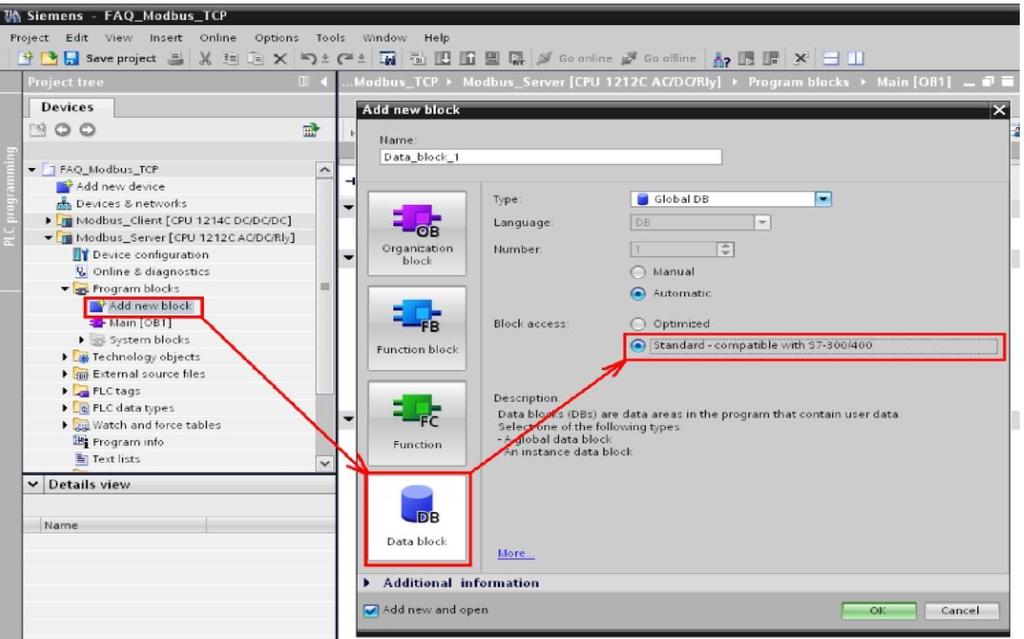
Task: Click the Split editor horizontally icon
Action: tap(831, 59)
